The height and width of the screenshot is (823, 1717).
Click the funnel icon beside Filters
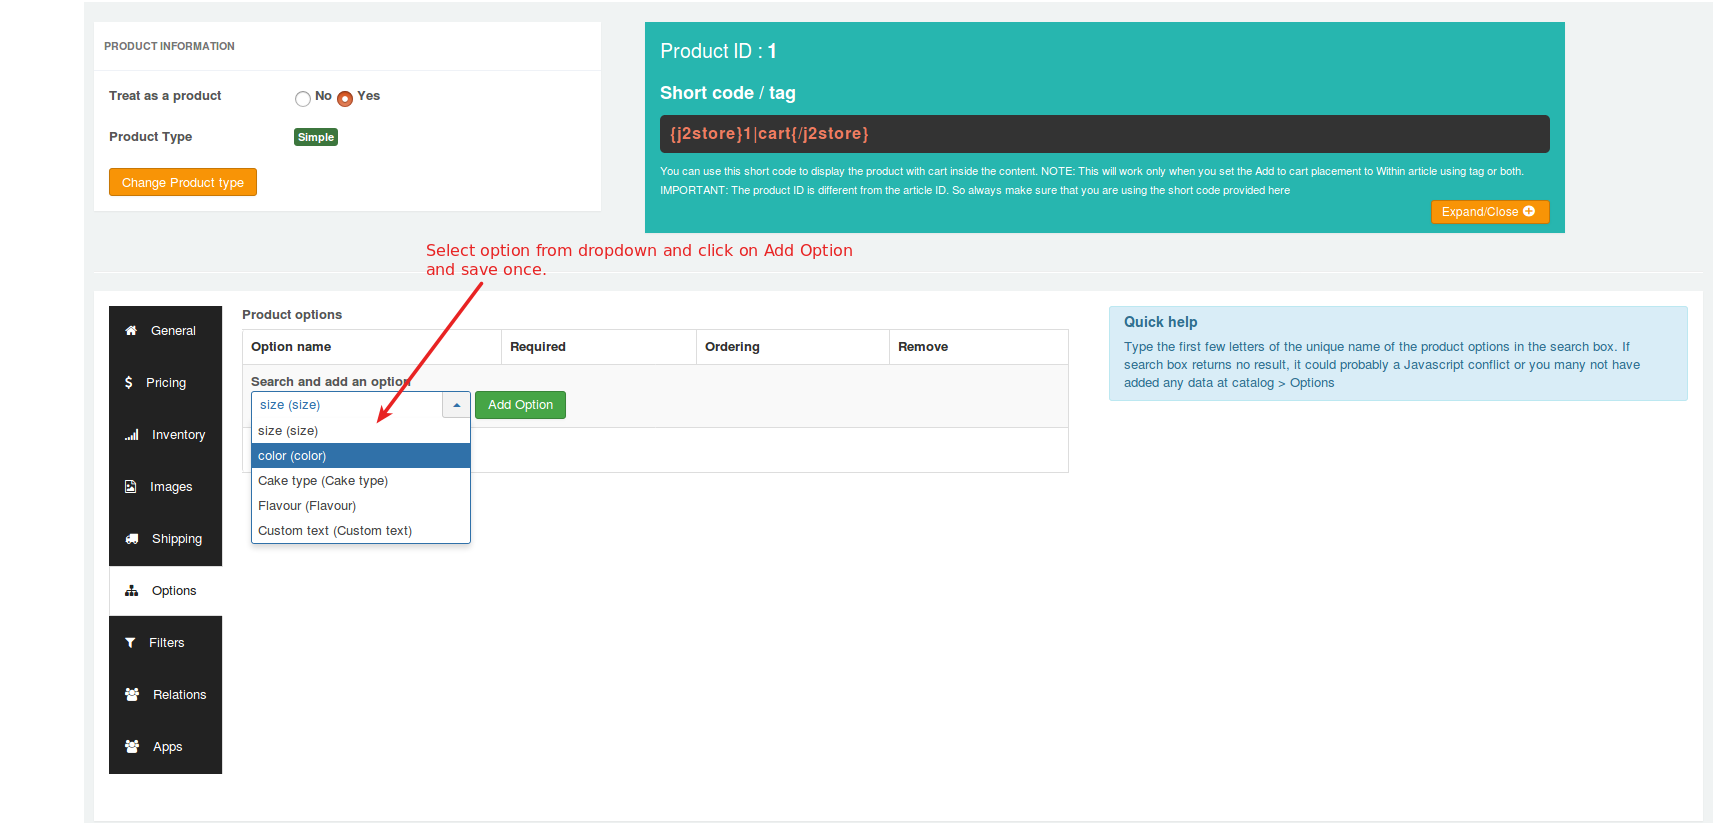[x=130, y=643]
